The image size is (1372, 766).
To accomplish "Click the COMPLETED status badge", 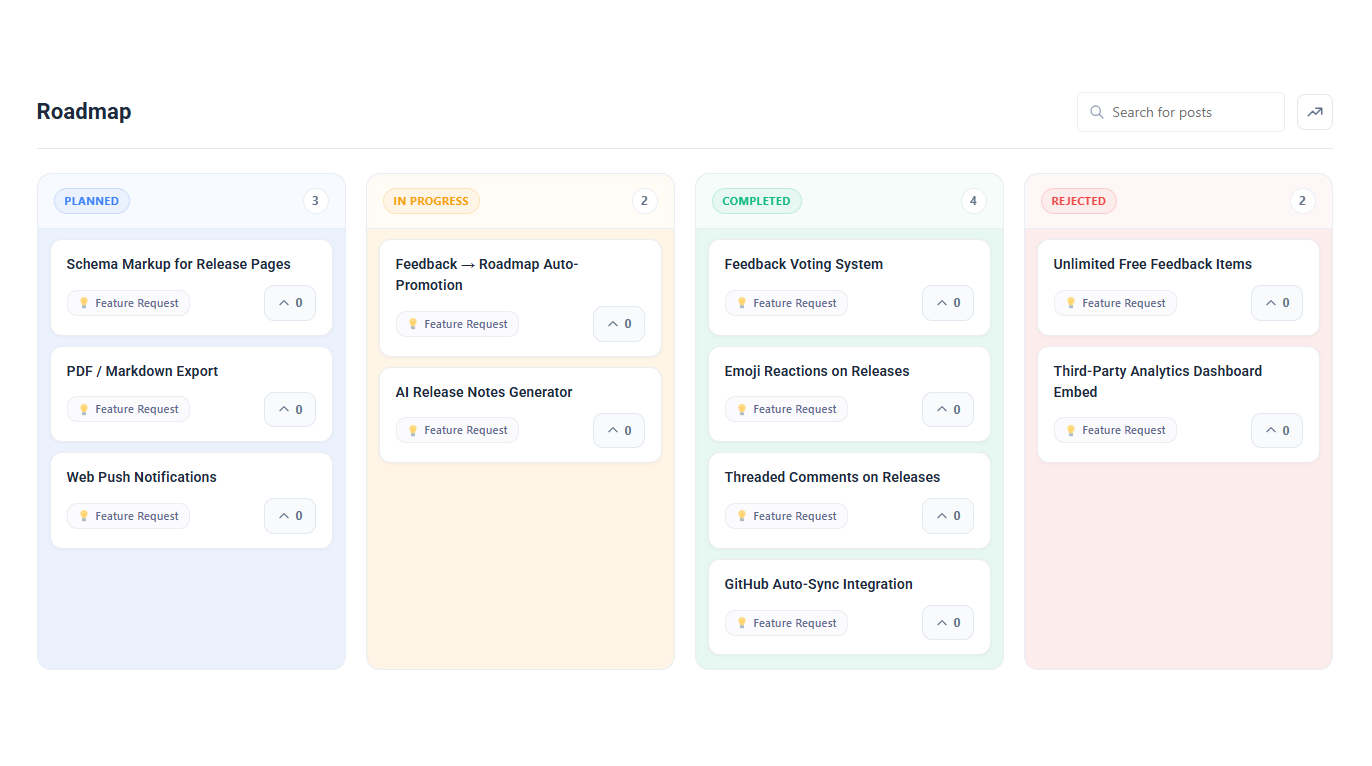I will point(756,201).
